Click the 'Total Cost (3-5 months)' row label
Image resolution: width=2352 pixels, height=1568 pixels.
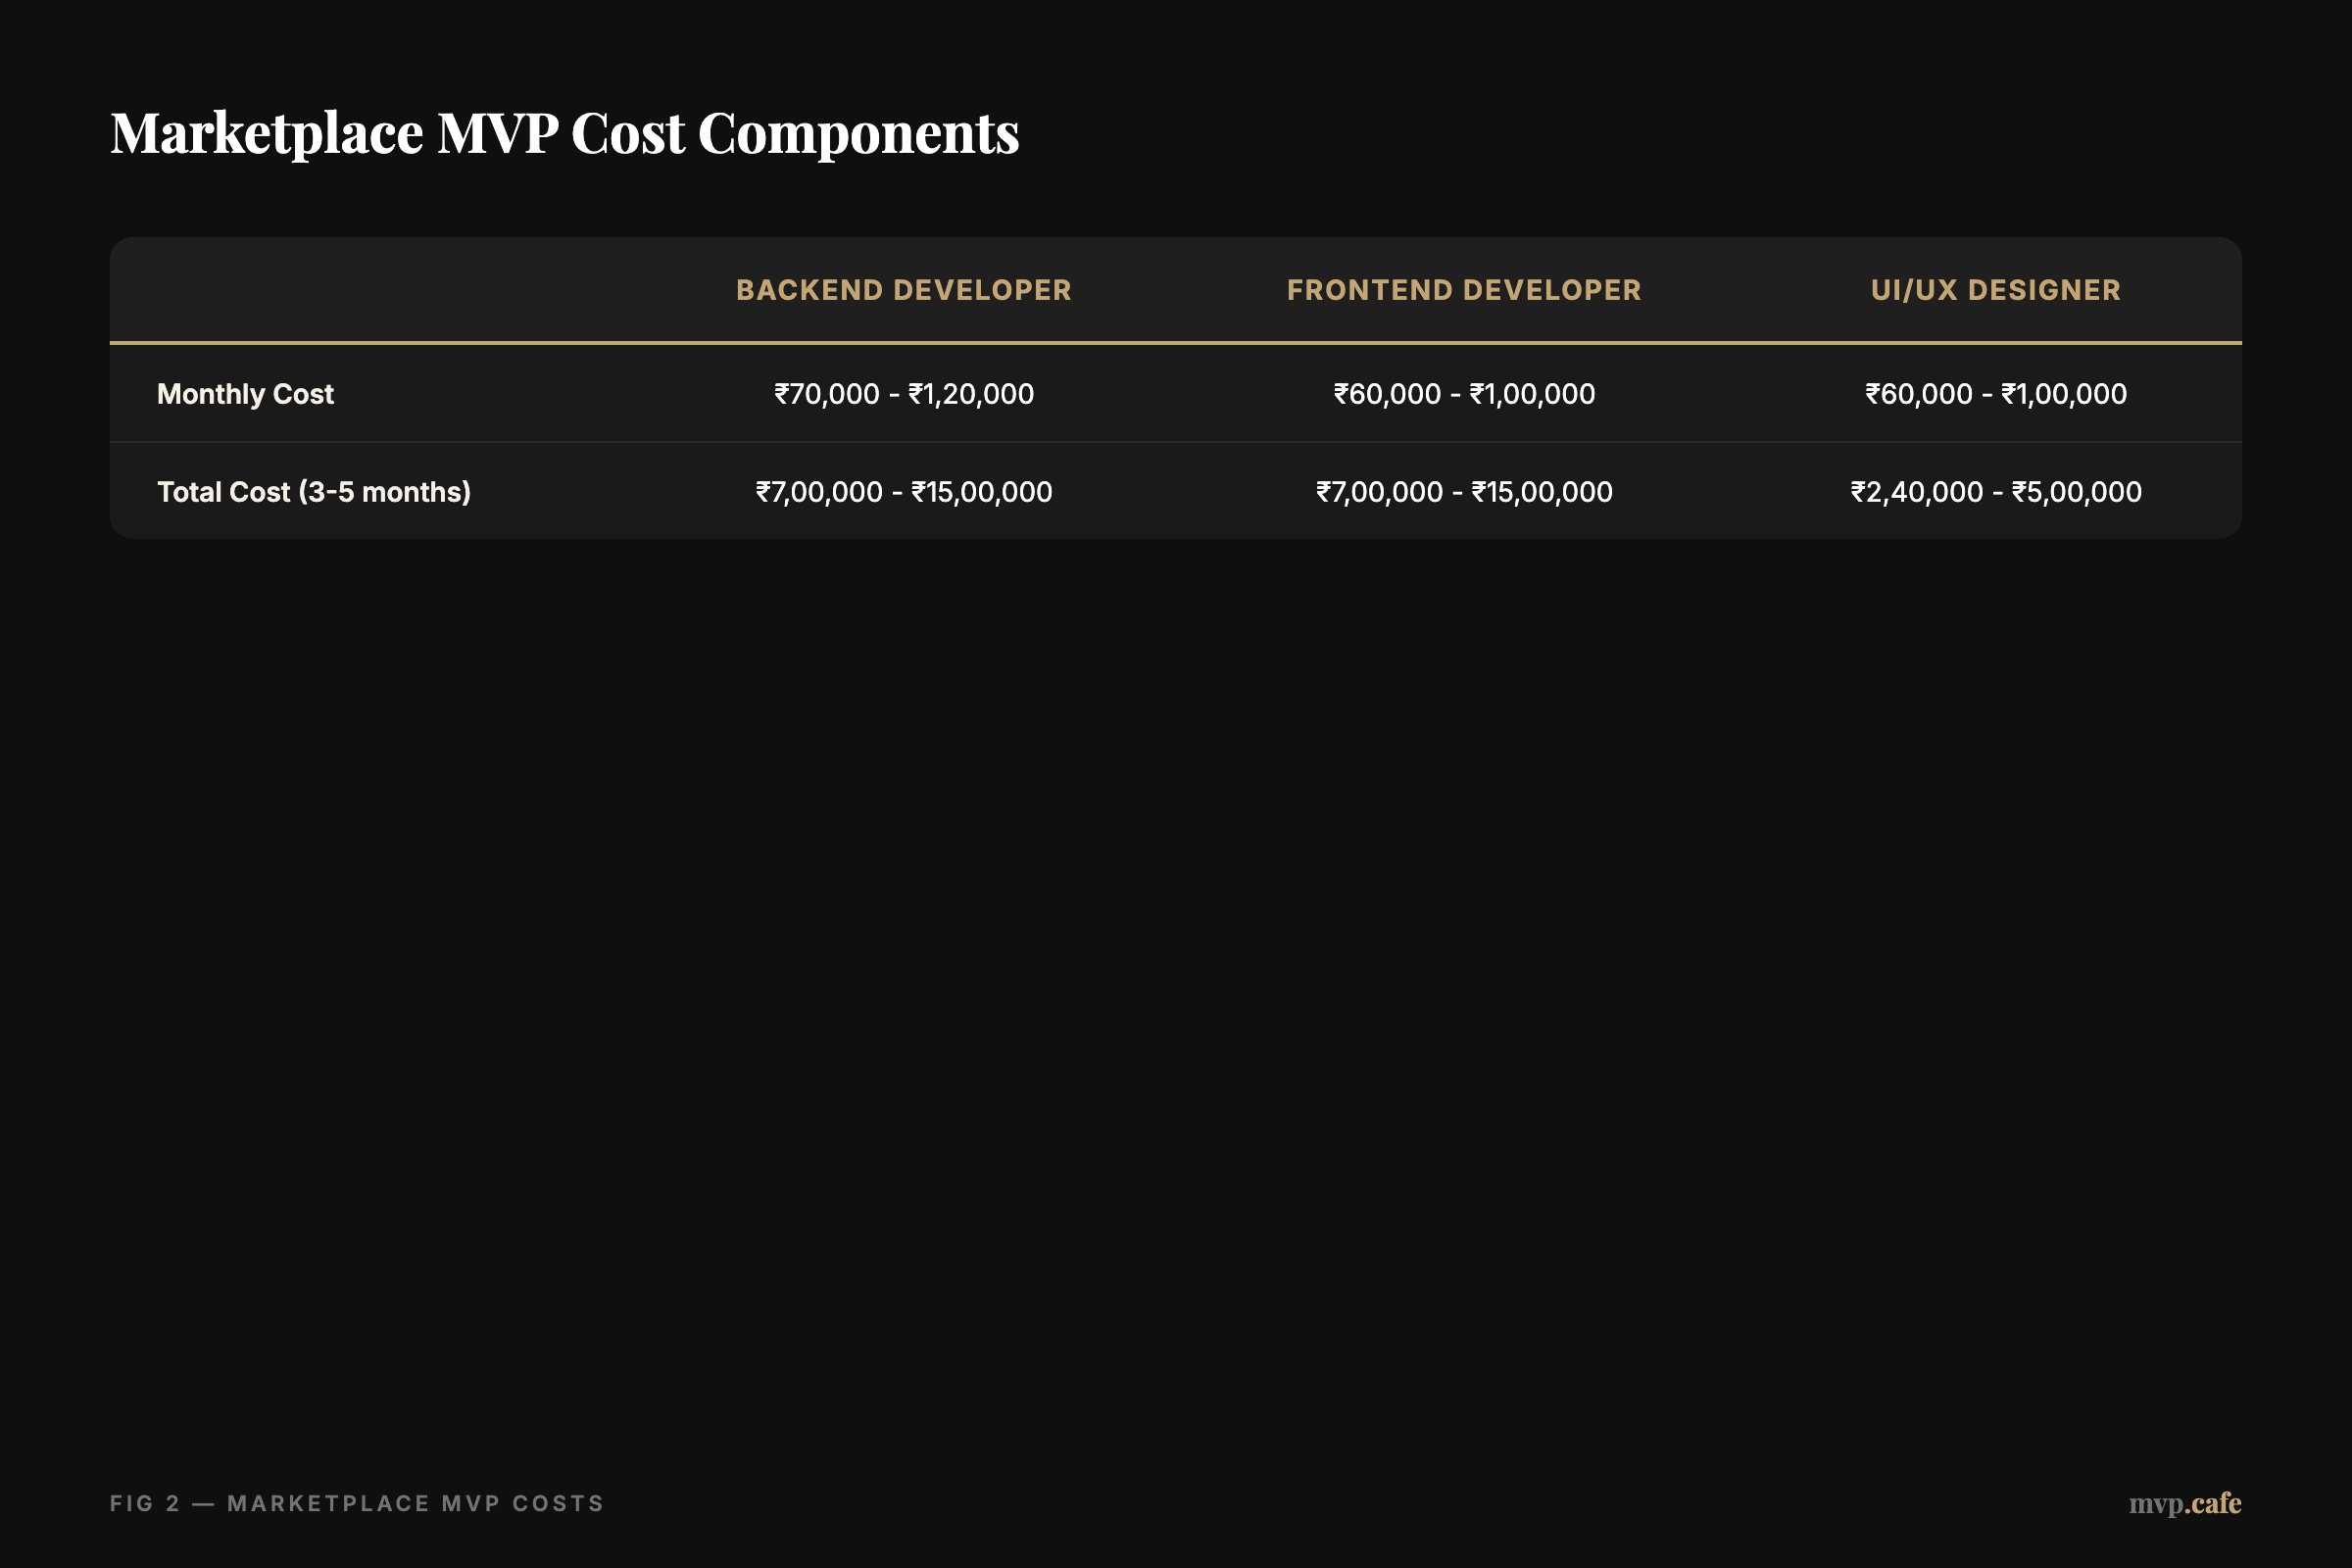click(x=314, y=491)
